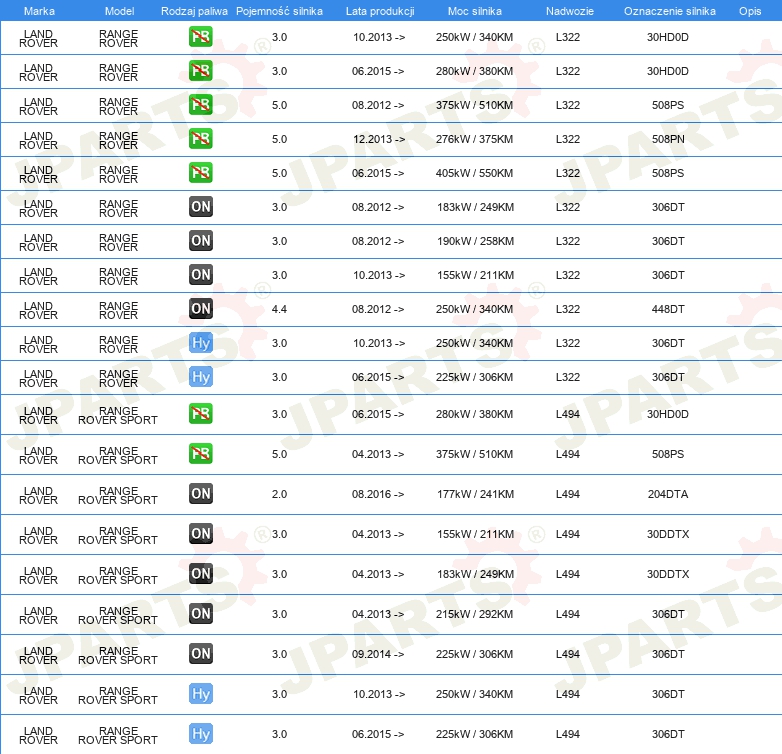Screen dimensions: 782x754
Task: Click L322 body code in the 405kW / 550KM row
Action: pyautogui.click(x=568, y=173)
